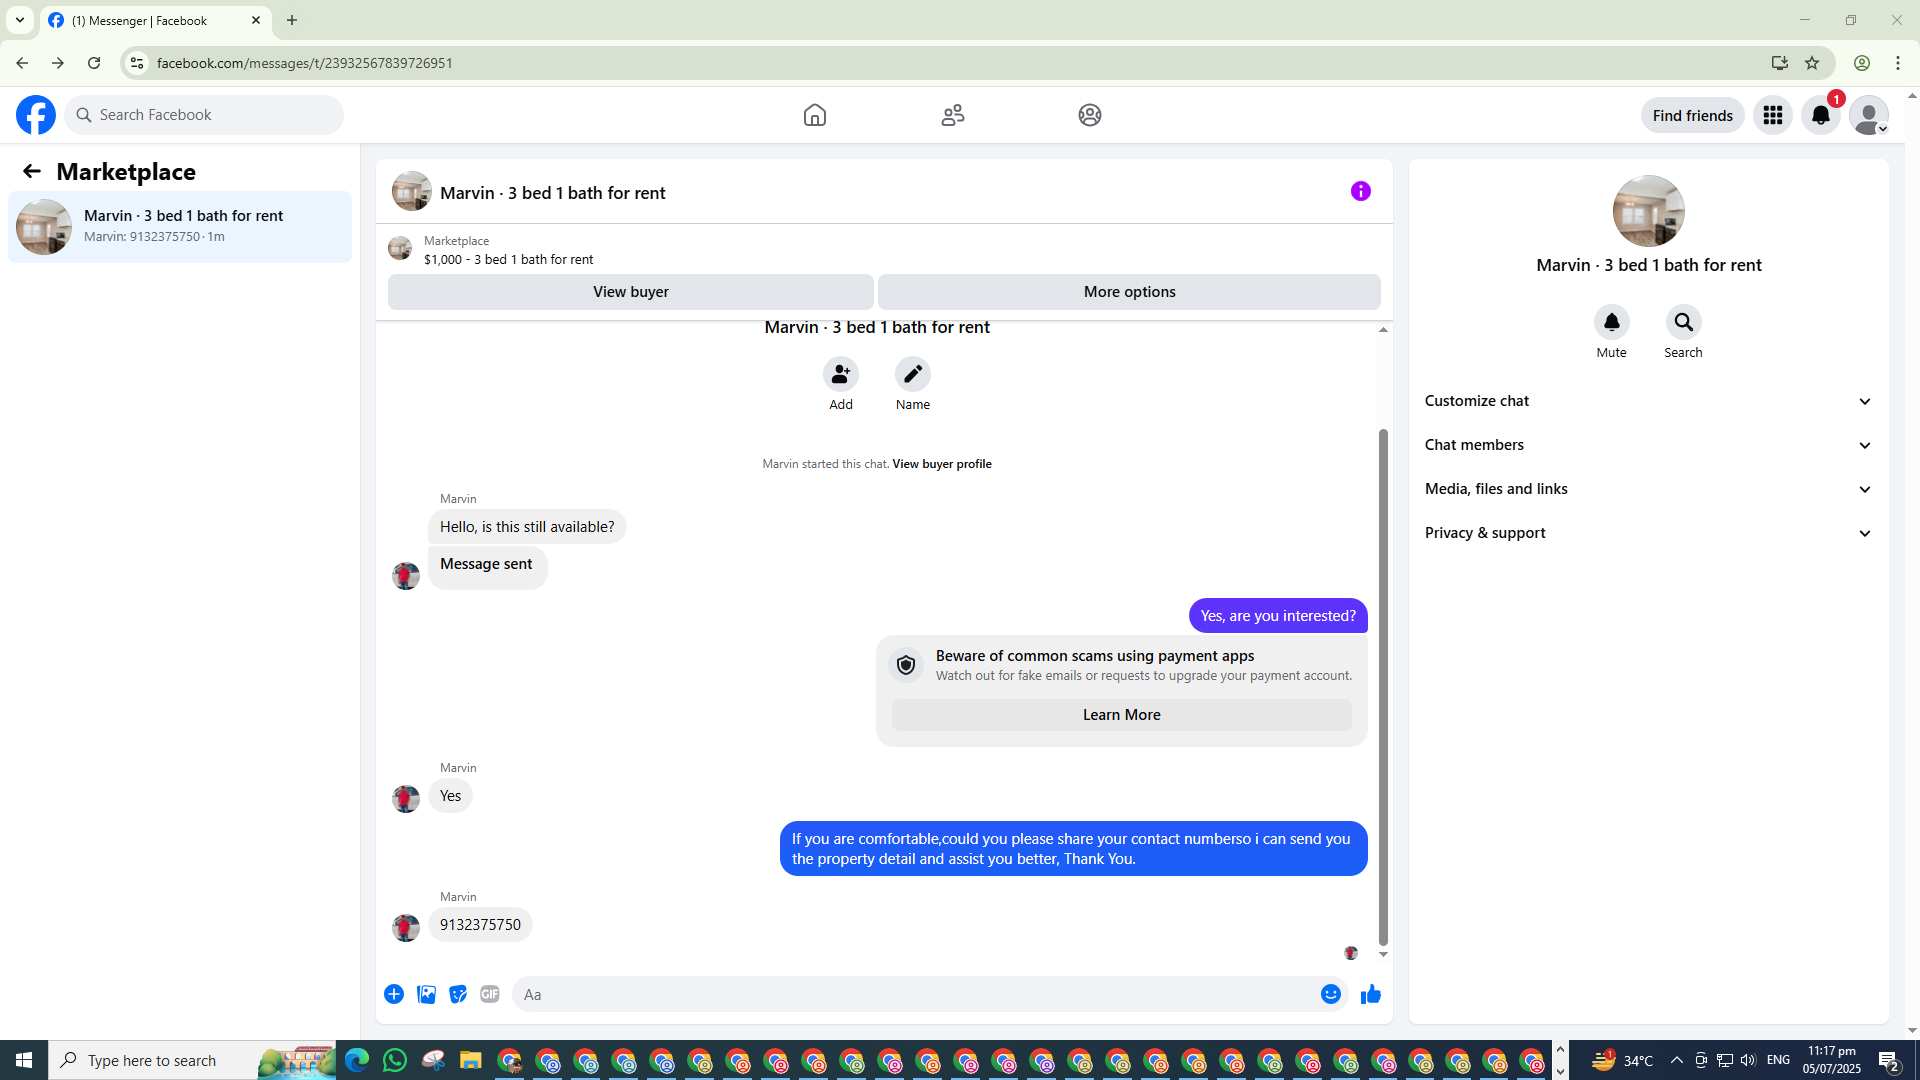
Task: Open more actions plus icon in composer
Action: [x=394, y=994]
